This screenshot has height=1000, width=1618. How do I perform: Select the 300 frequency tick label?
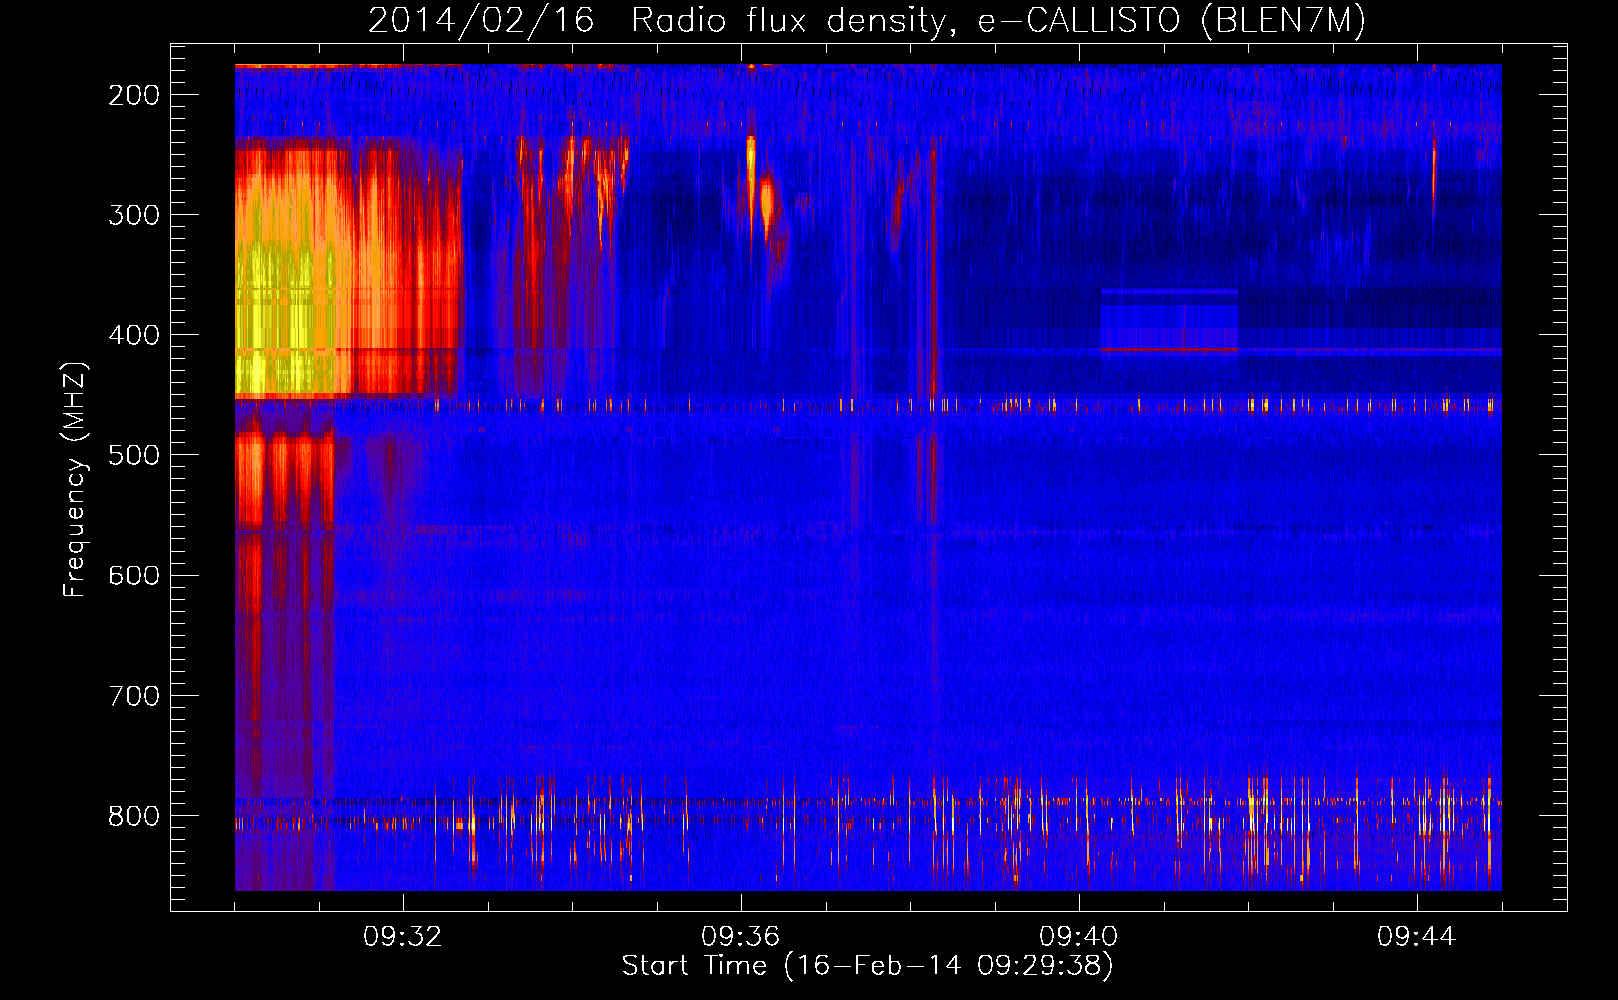point(134,215)
